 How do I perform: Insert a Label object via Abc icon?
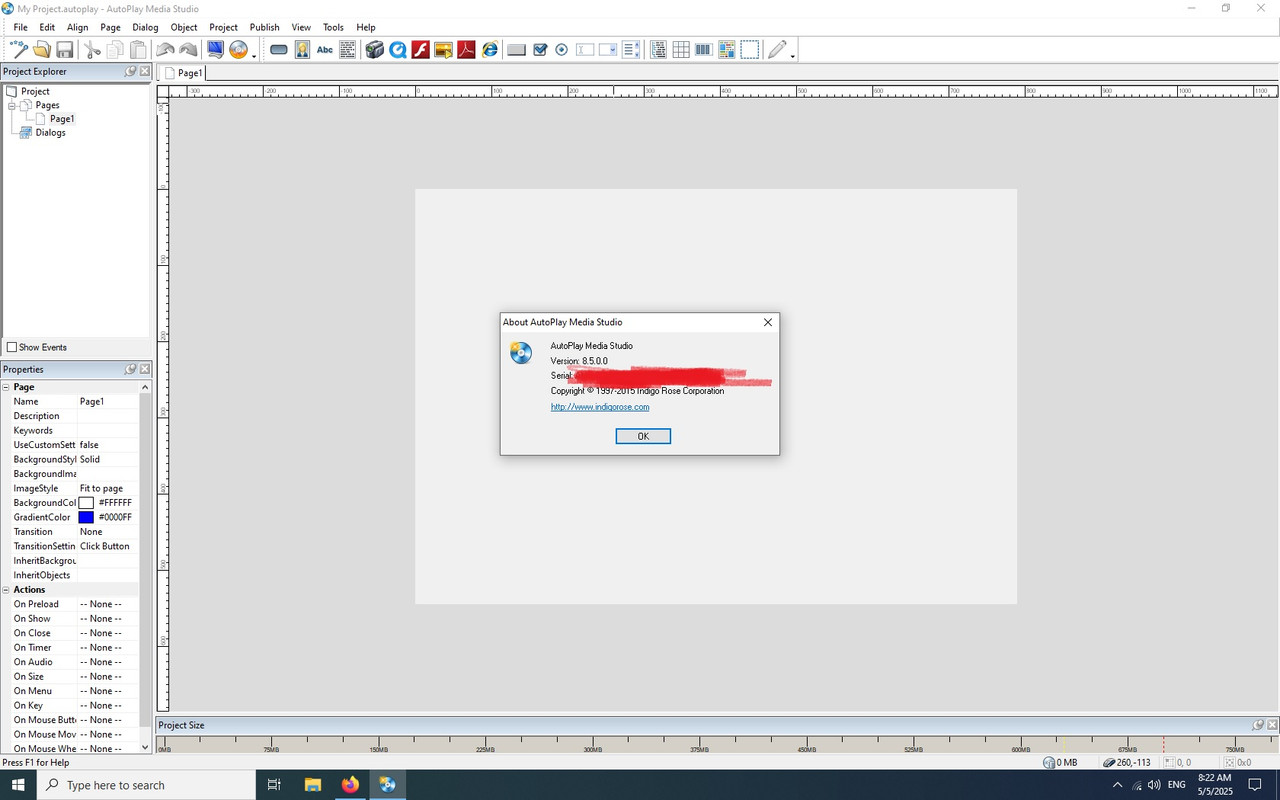pos(325,50)
